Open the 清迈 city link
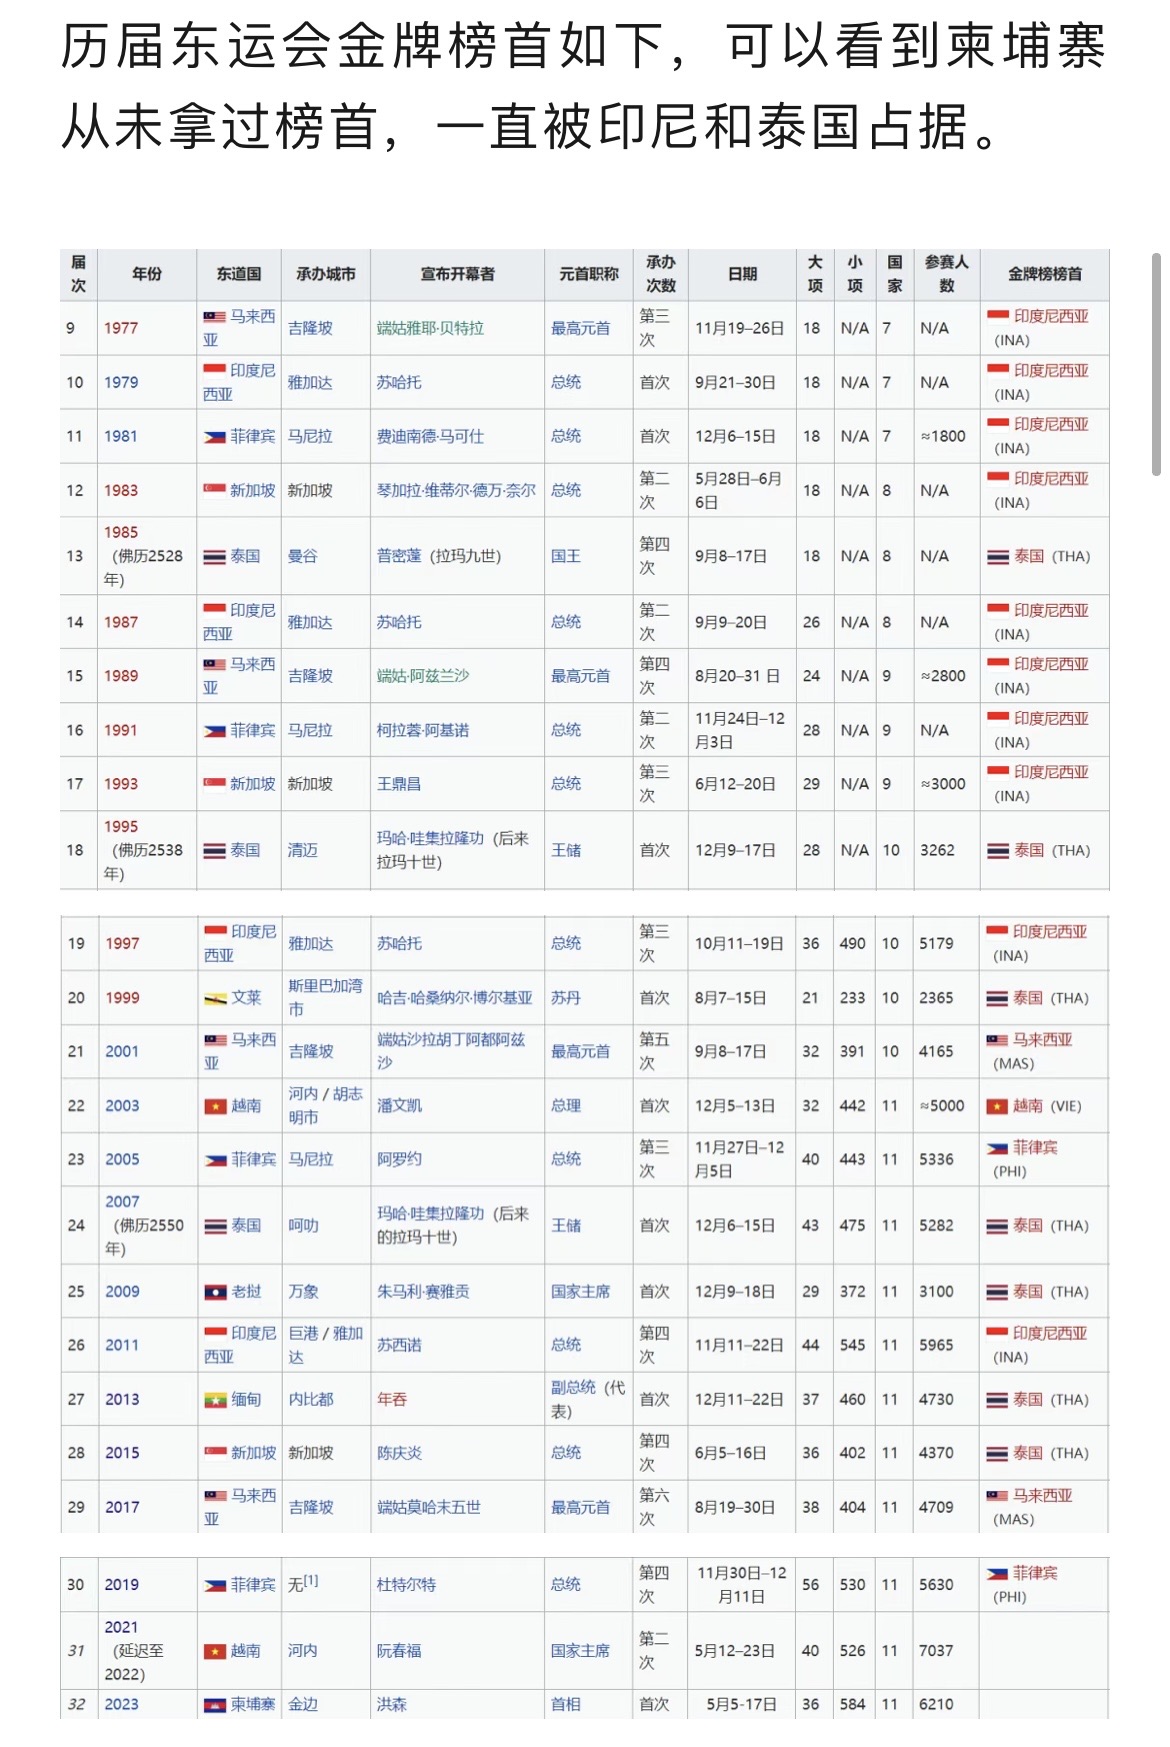The image size is (1170, 1747). (x=303, y=850)
